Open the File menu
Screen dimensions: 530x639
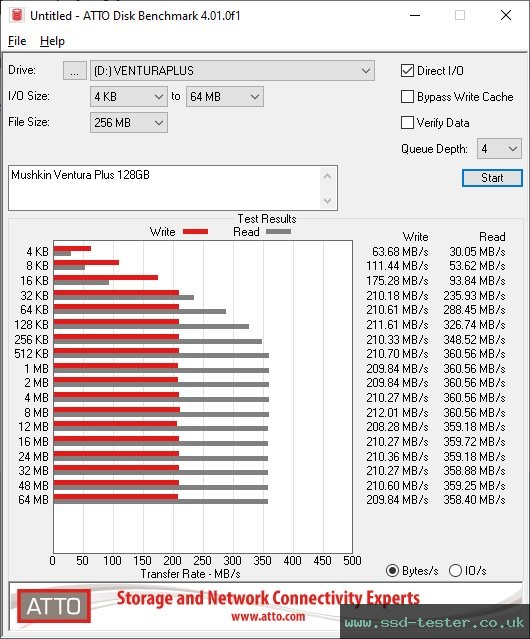17,41
